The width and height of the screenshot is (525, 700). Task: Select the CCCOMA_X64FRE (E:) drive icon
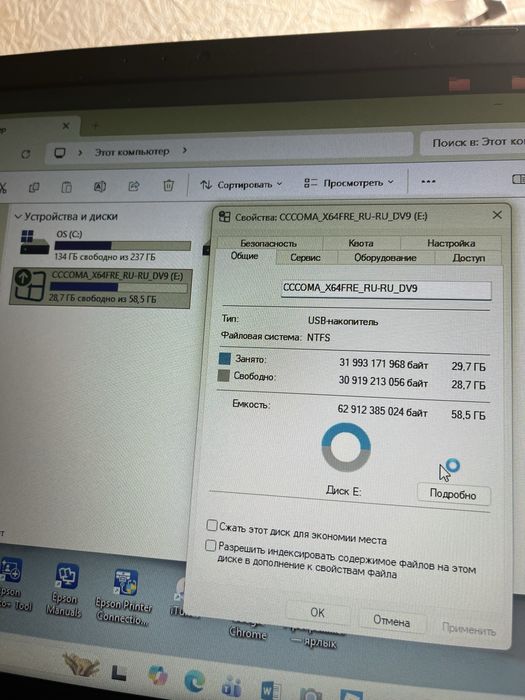pos(30,285)
